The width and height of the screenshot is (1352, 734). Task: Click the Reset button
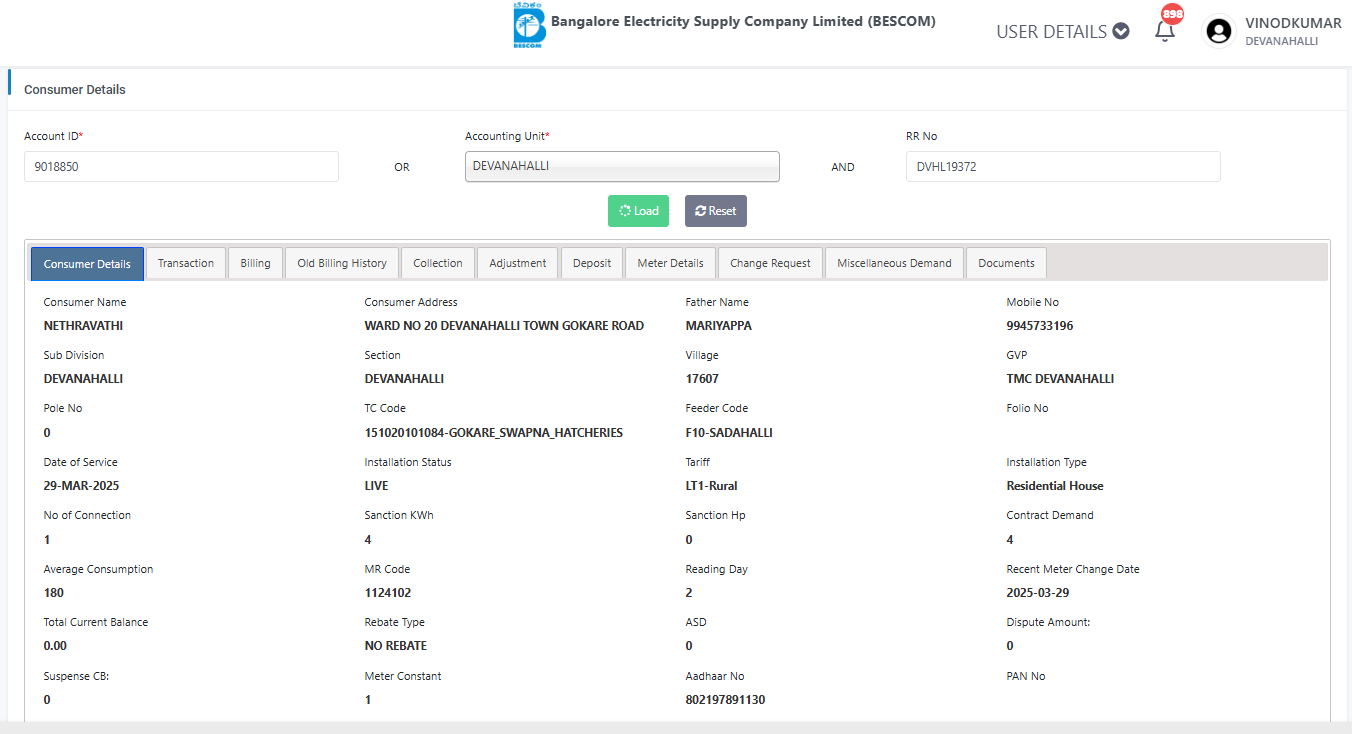tap(716, 211)
